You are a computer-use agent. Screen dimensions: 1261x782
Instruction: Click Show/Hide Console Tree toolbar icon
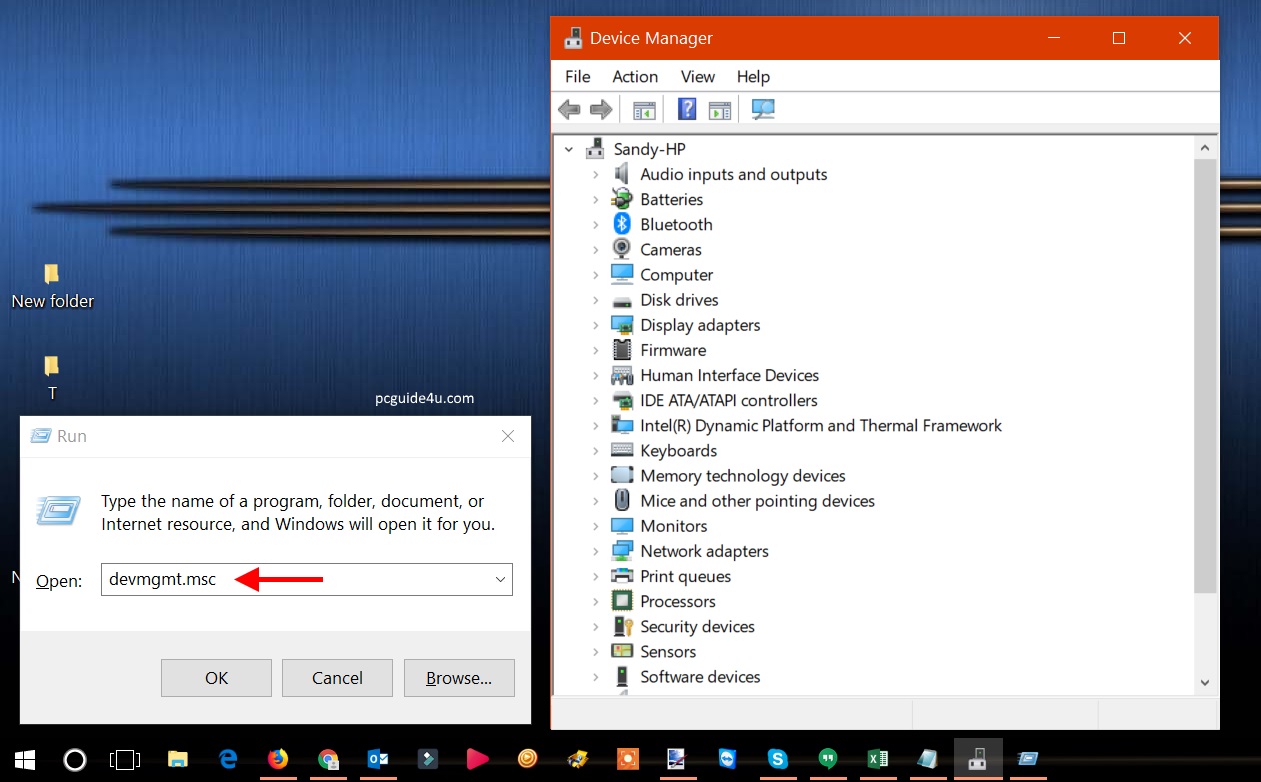pyautogui.click(x=644, y=110)
